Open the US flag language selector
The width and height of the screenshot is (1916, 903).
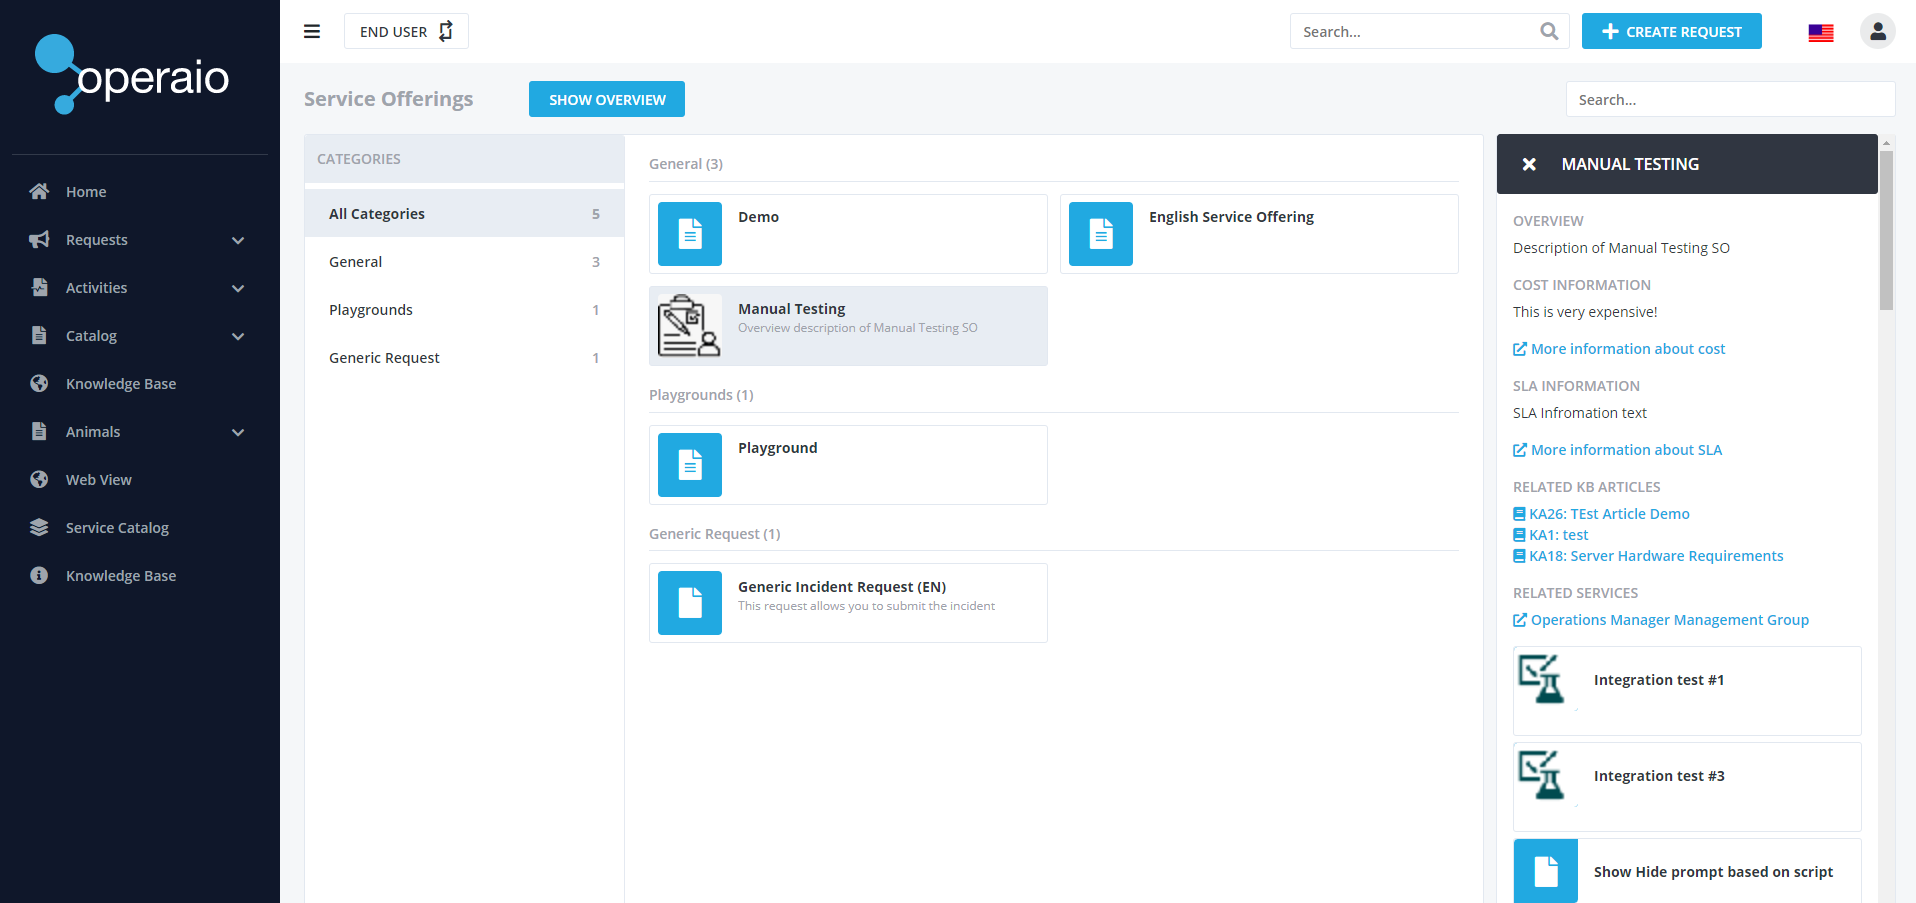pyautogui.click(x=1820, y=32)
